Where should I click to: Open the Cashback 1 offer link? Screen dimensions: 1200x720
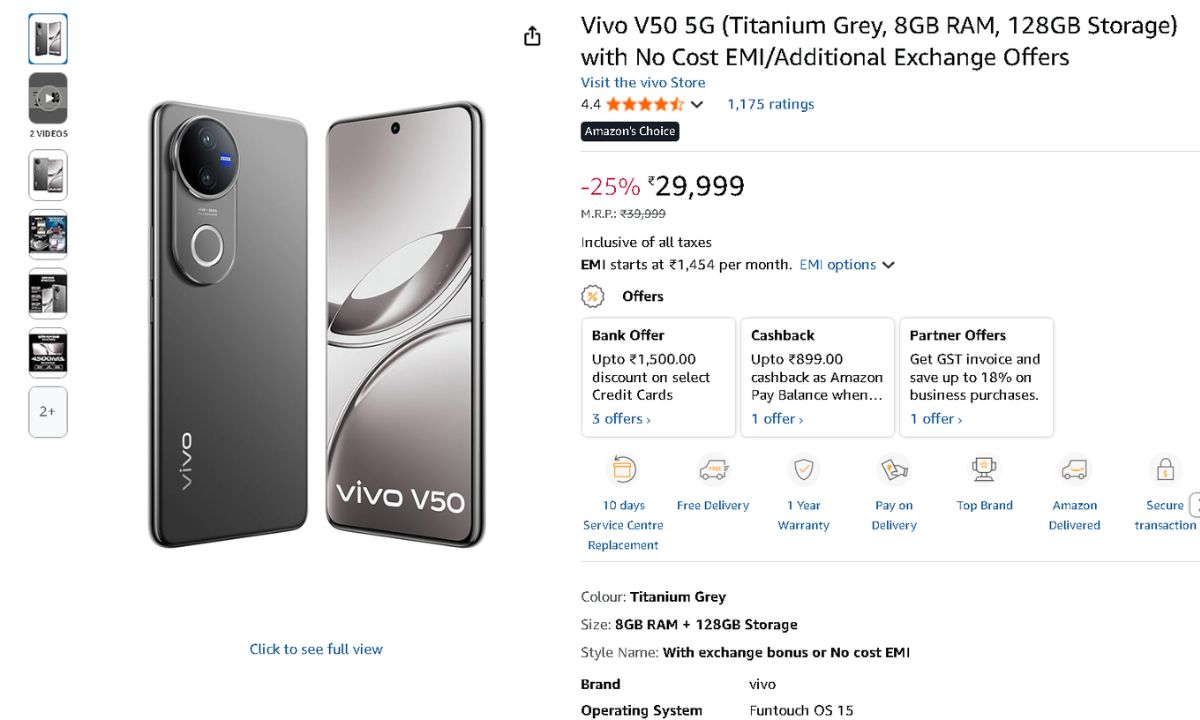click(777, 419)
